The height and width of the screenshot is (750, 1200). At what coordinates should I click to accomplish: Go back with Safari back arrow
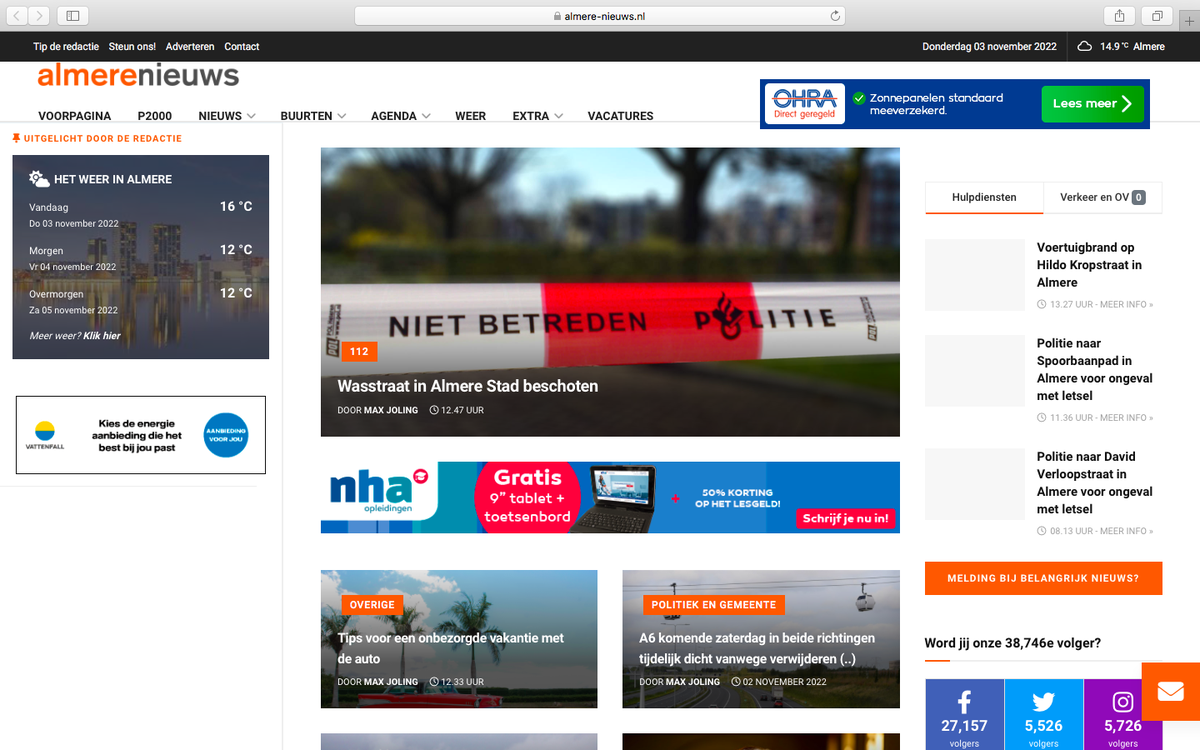click(19, 15)
